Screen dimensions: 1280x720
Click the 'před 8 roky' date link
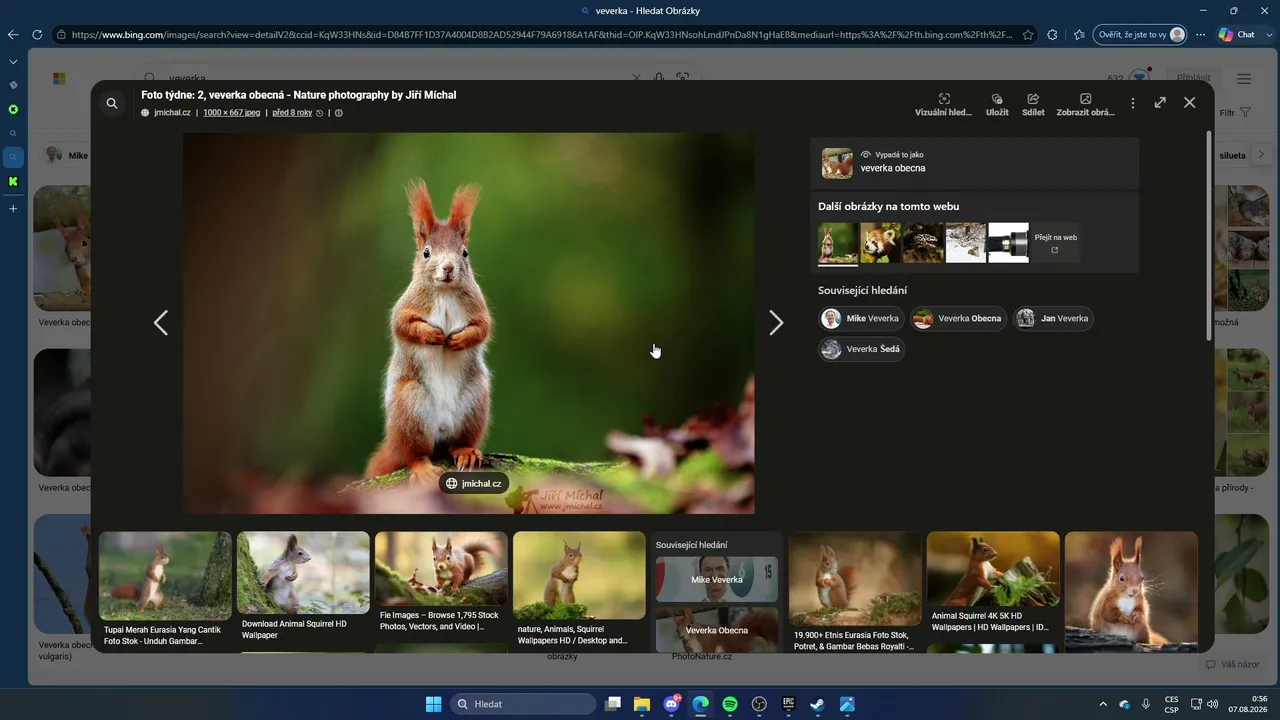[292, 113]
